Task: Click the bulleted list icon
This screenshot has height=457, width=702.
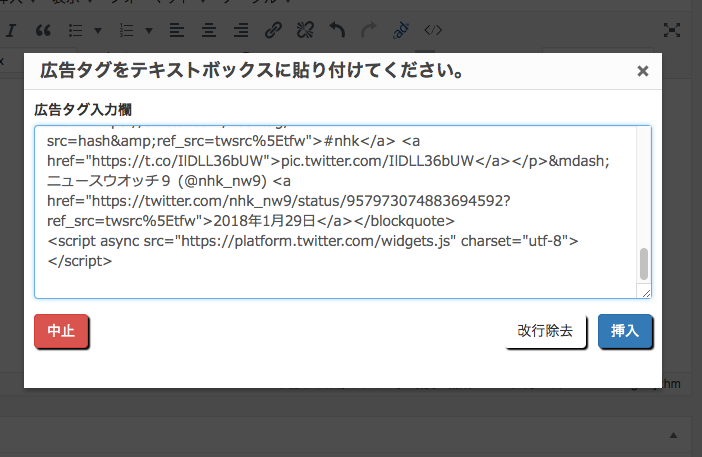Action: (76, 30)
